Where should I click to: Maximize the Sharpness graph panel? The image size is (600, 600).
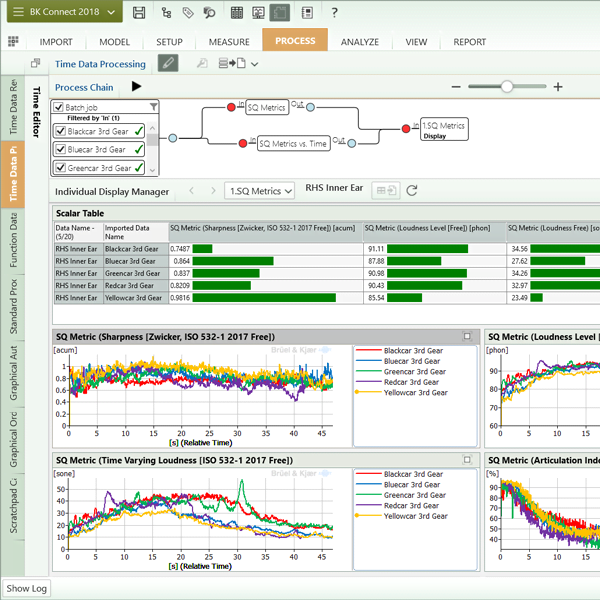[x=467, y=336]
